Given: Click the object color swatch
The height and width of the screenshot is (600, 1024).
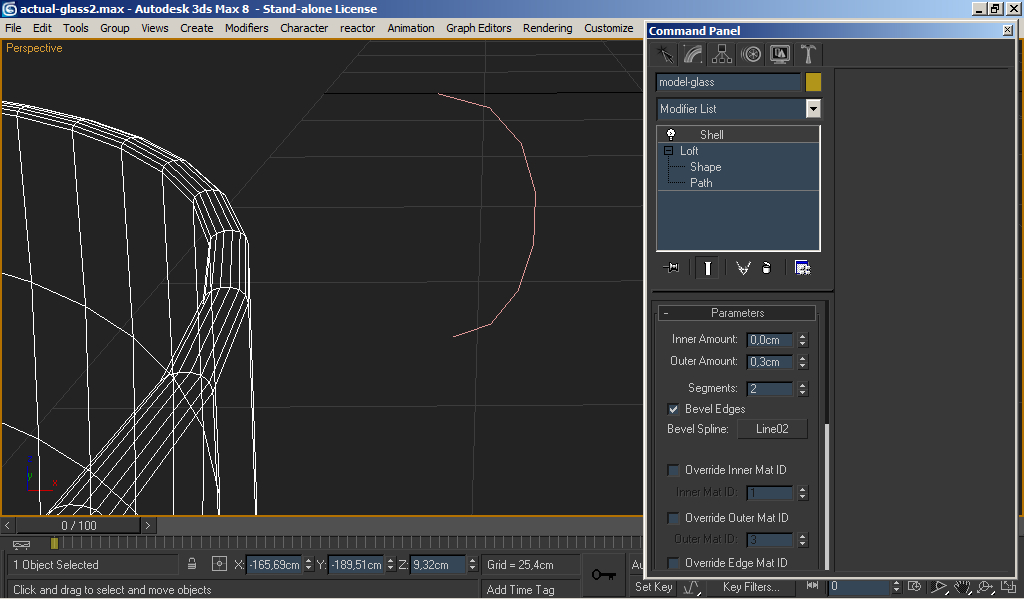Looking at the screenshot, I should (813, 82).
